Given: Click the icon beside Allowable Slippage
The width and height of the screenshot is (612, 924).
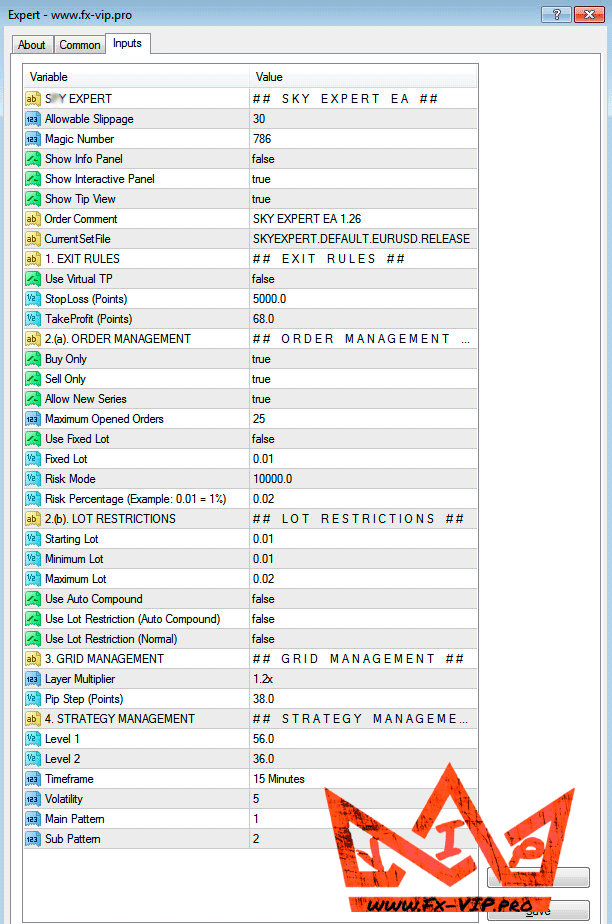Looking at the screenshot, I should (x=33, y=119).
